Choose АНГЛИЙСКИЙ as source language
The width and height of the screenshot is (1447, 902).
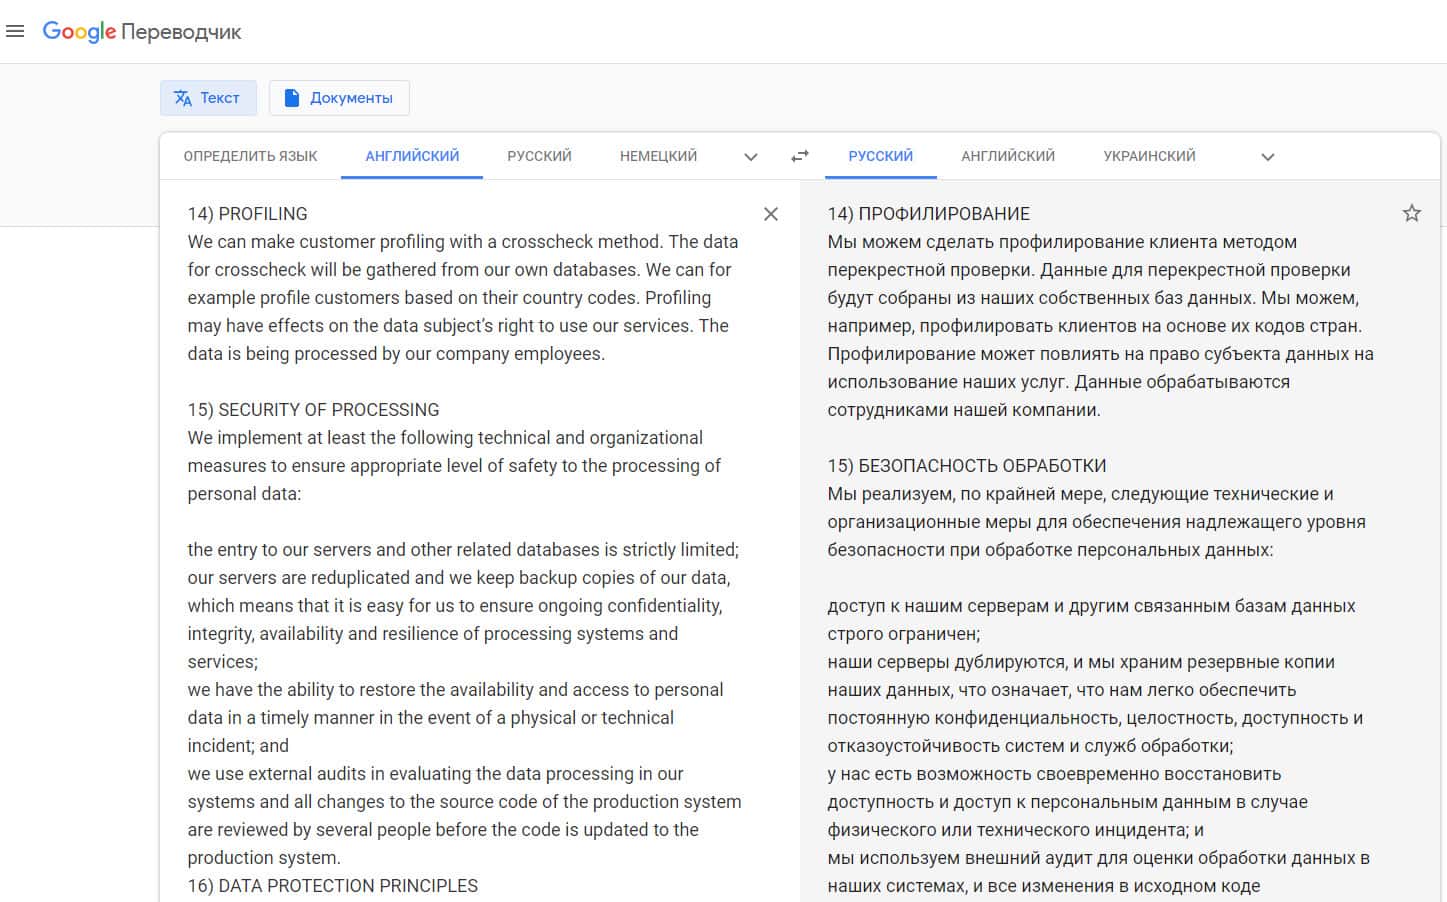click(412, 156)
